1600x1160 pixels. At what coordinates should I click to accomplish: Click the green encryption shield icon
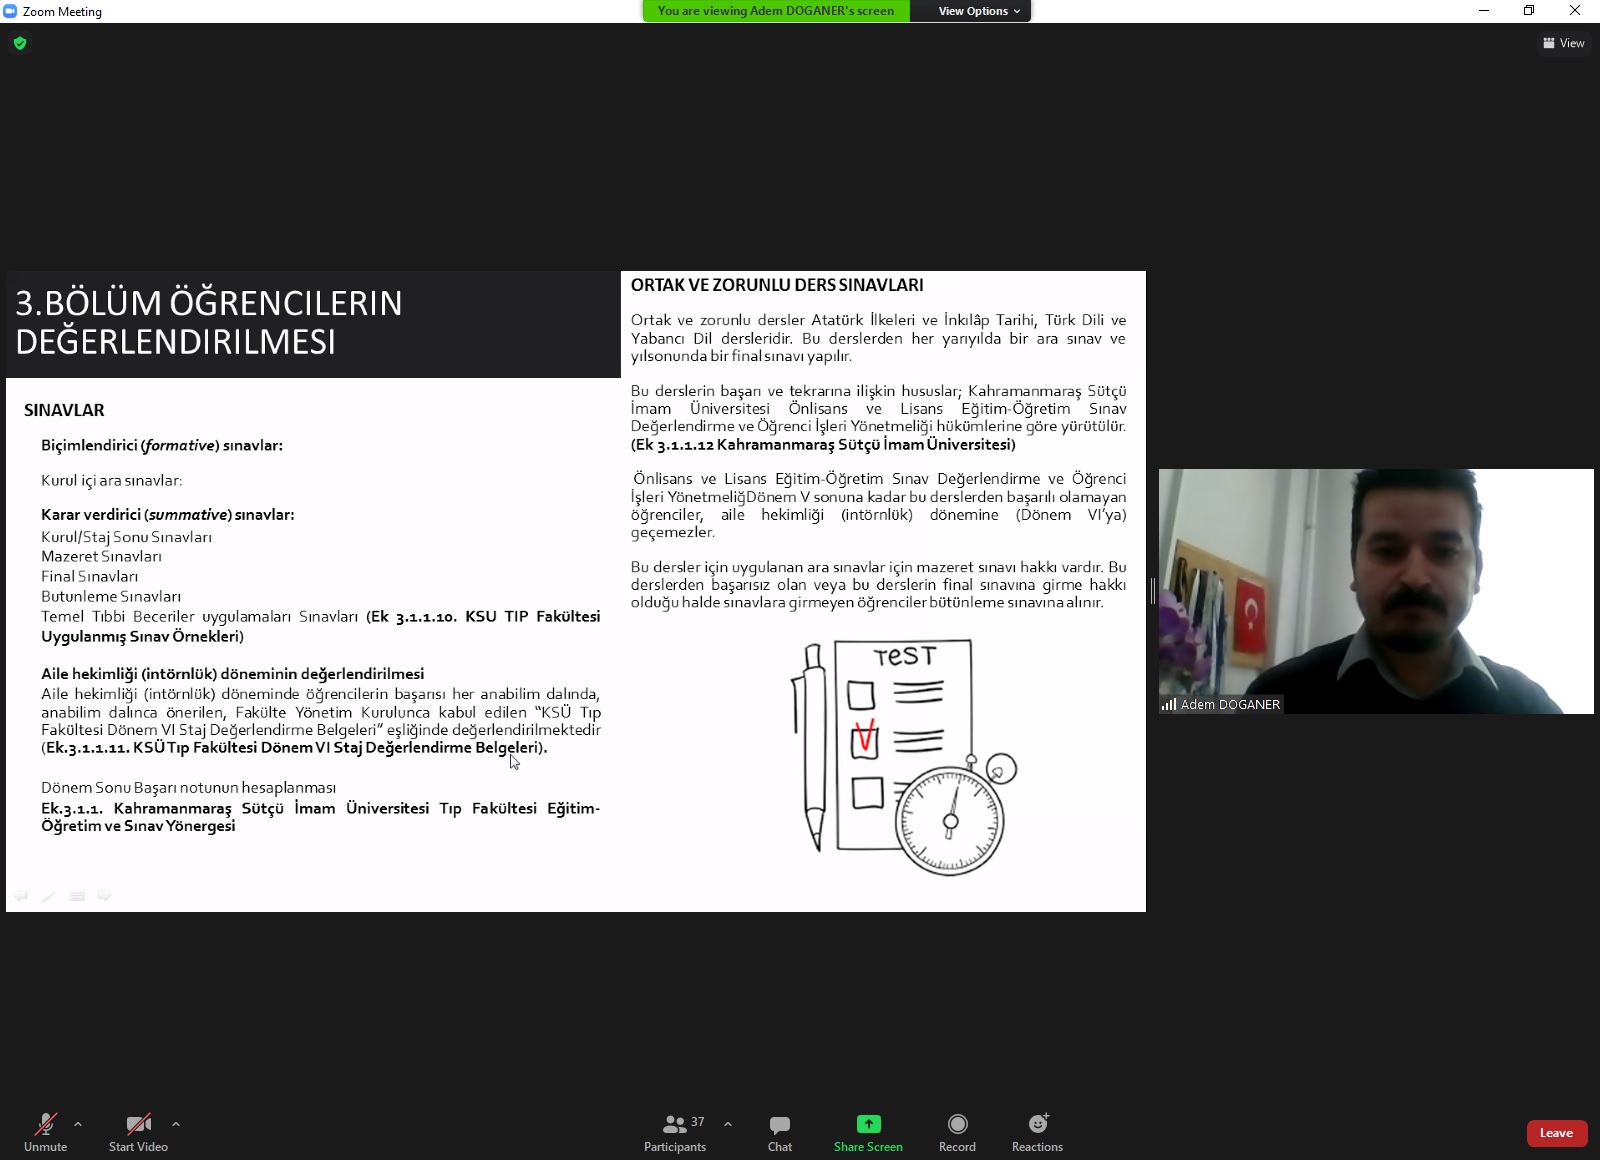[20, 43]
